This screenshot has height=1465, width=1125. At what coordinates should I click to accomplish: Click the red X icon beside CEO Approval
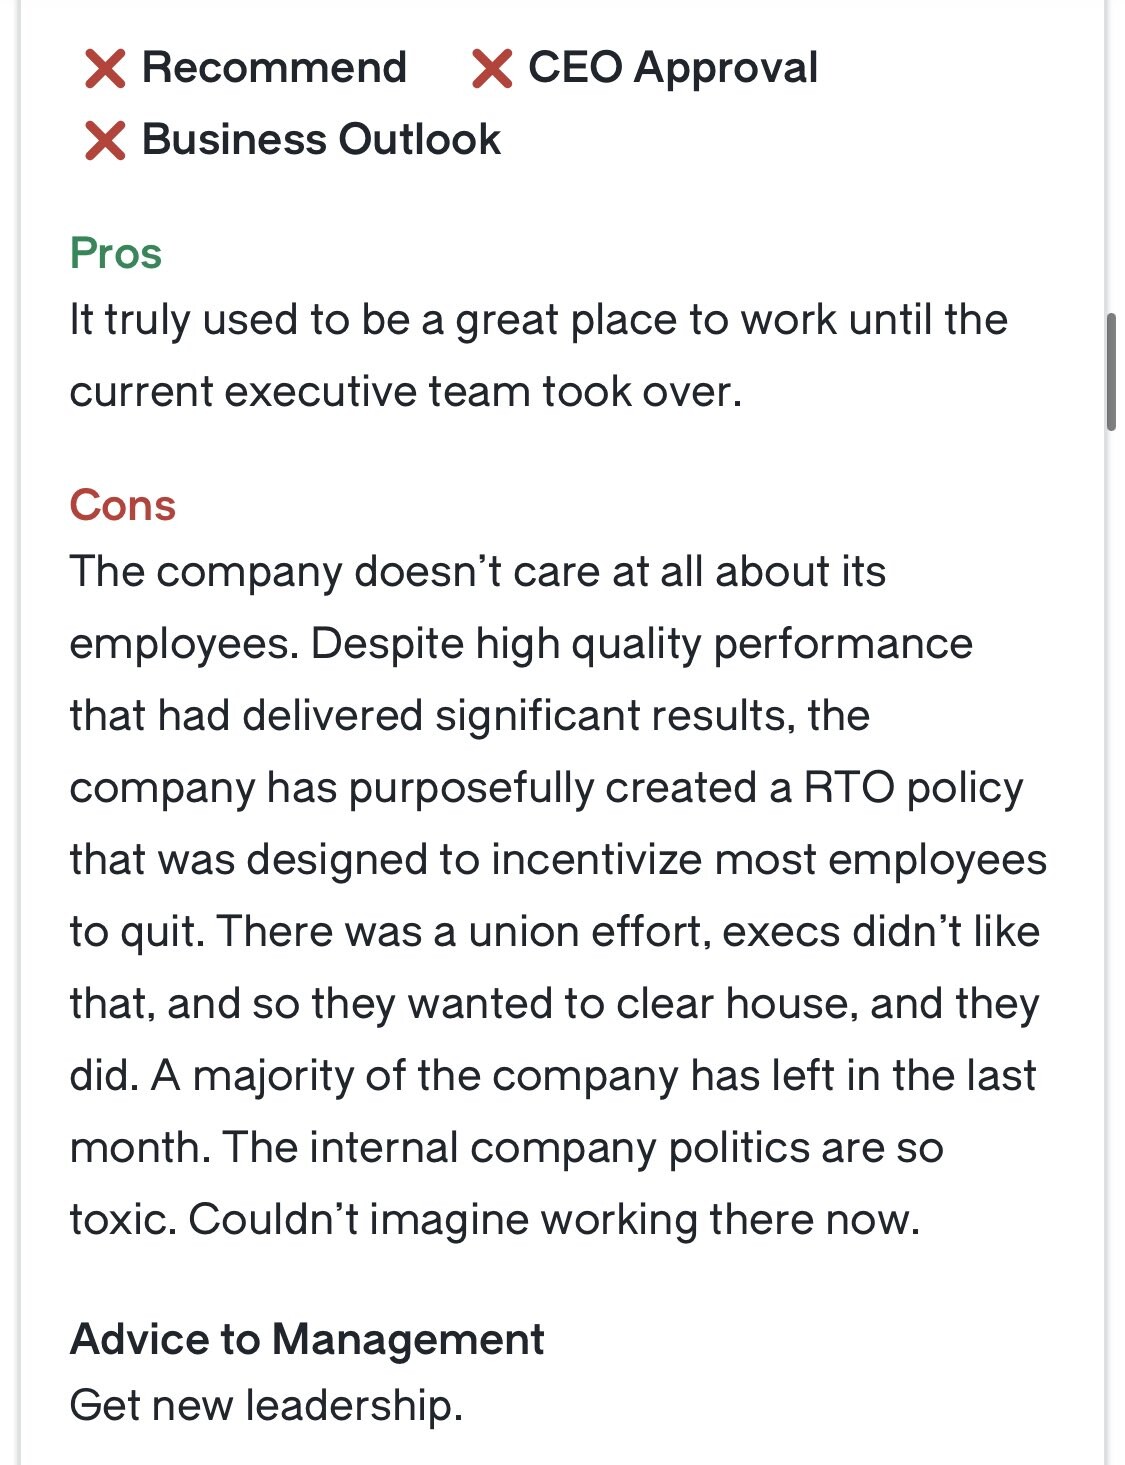point(491,68)
